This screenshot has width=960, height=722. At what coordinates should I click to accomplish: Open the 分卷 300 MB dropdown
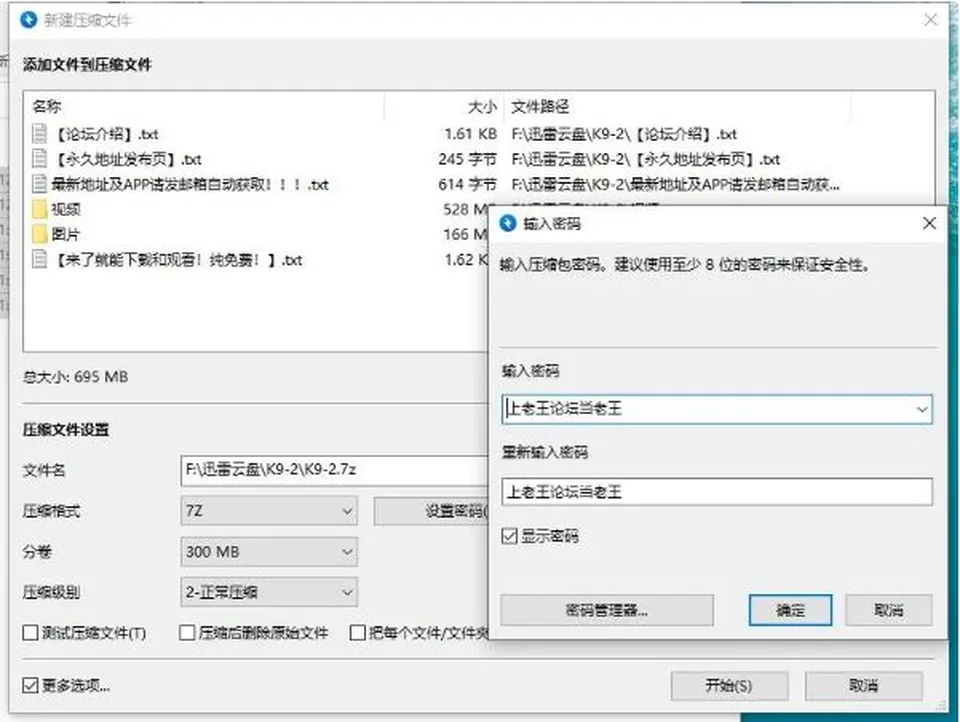[x=269, y=552]
